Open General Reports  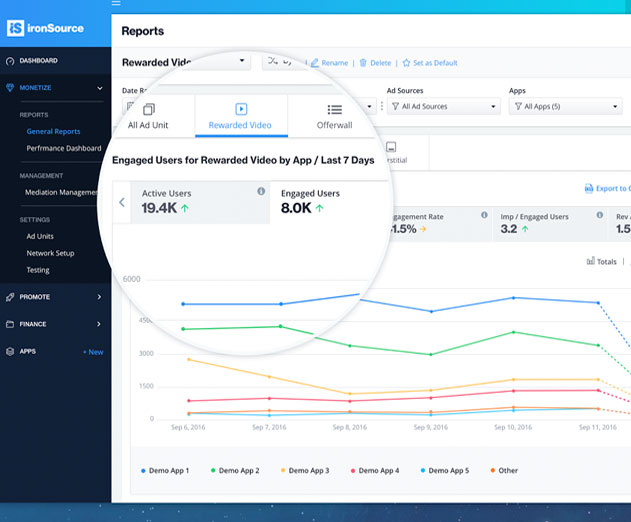tap(53, 132)
